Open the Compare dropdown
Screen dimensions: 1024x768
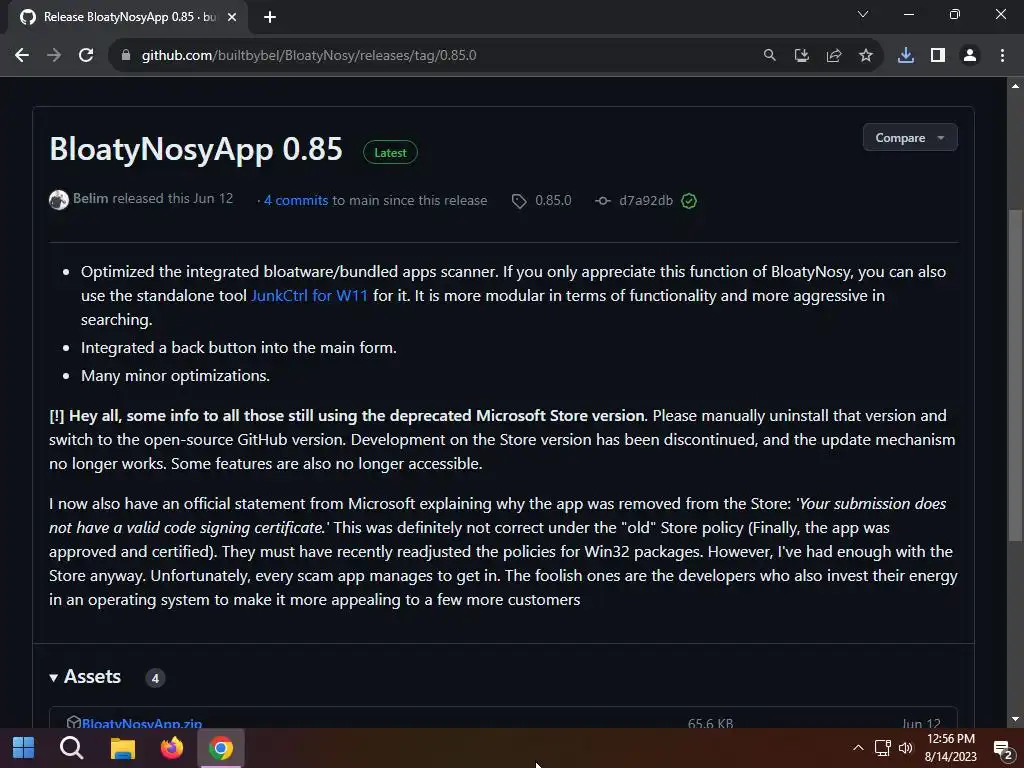[x=910, y=138]
